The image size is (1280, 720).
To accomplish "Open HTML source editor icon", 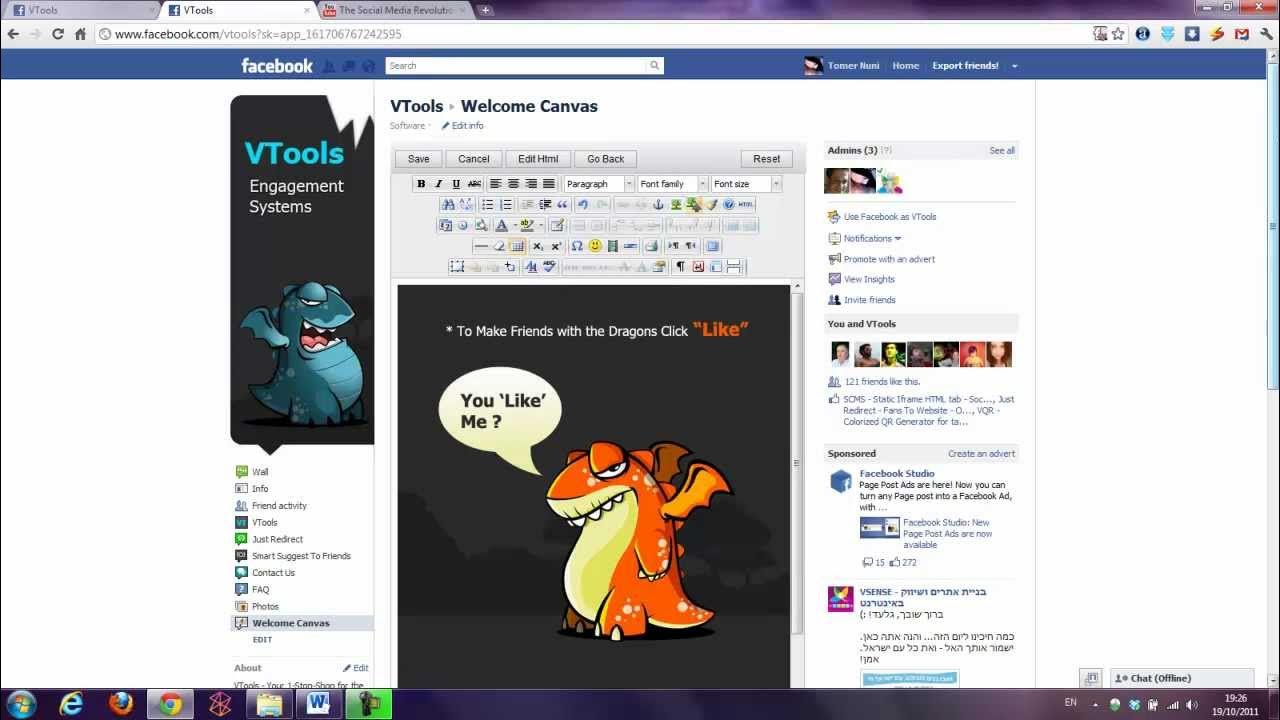I will pos(745,204).
